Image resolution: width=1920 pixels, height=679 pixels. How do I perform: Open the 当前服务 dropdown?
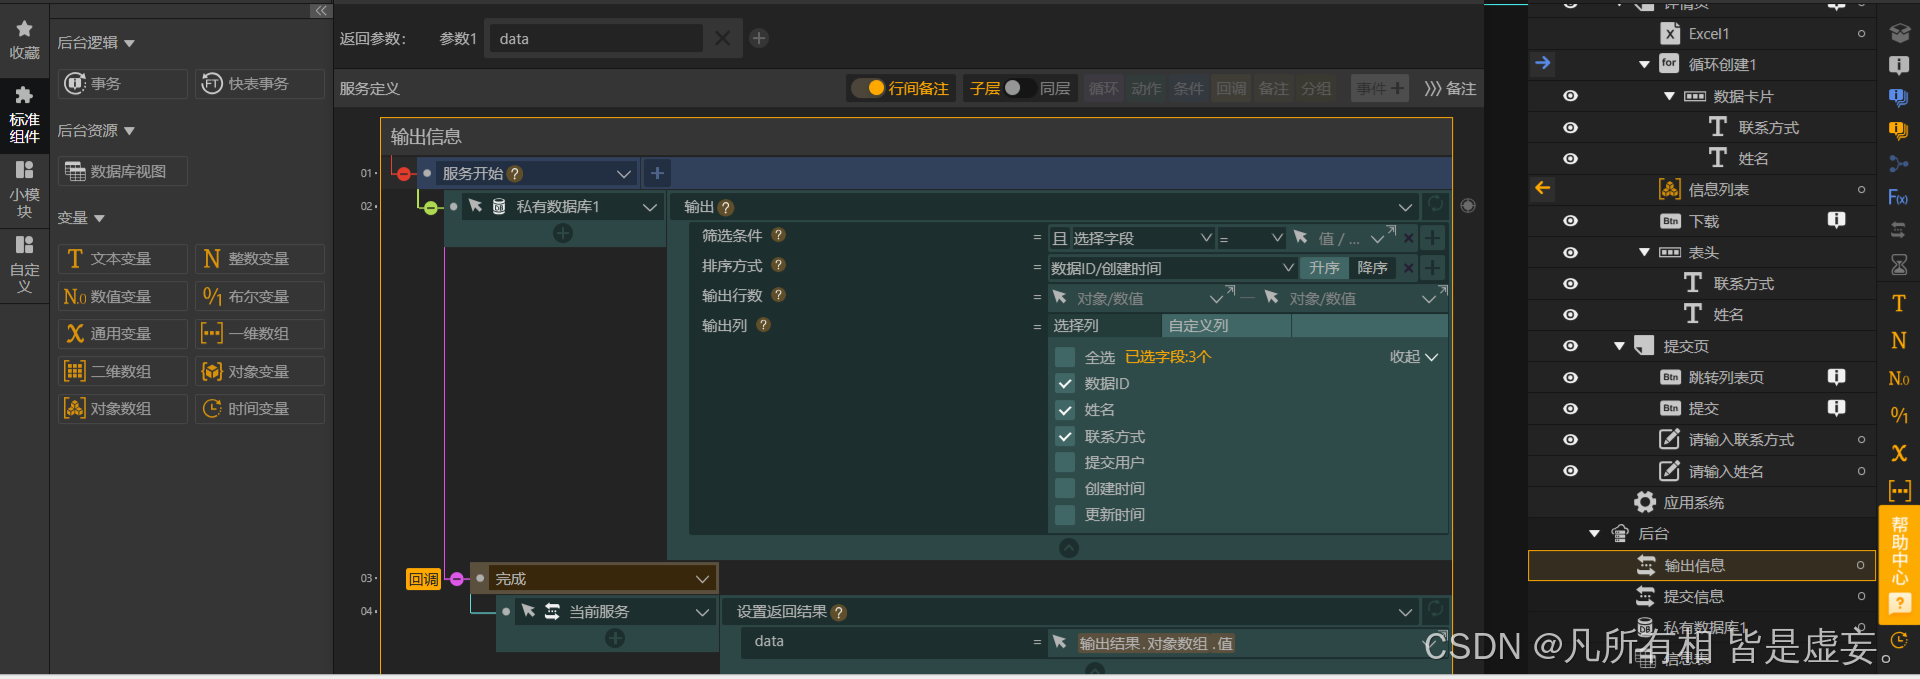(x=702, y=612)
